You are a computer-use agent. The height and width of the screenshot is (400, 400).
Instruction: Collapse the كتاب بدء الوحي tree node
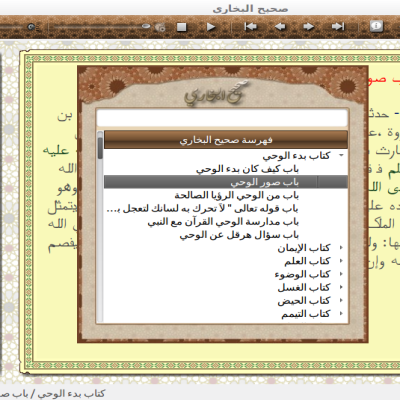pyautogui.click(x=341, y=155)
